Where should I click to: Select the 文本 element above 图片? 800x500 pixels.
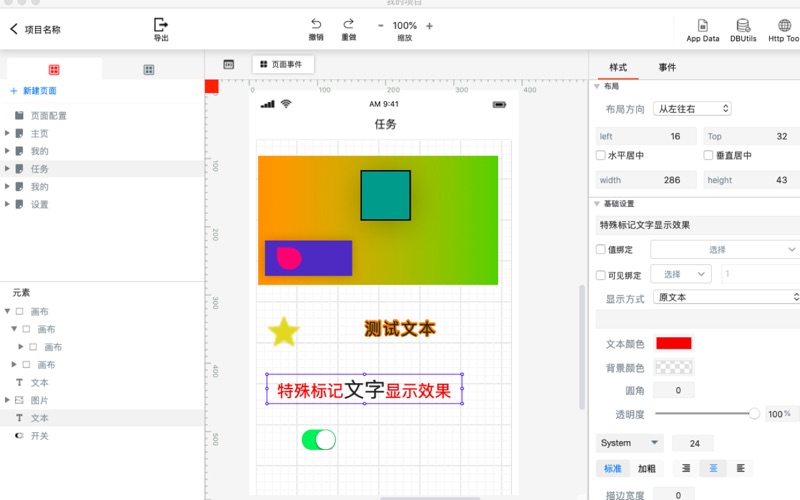point(39,383)
